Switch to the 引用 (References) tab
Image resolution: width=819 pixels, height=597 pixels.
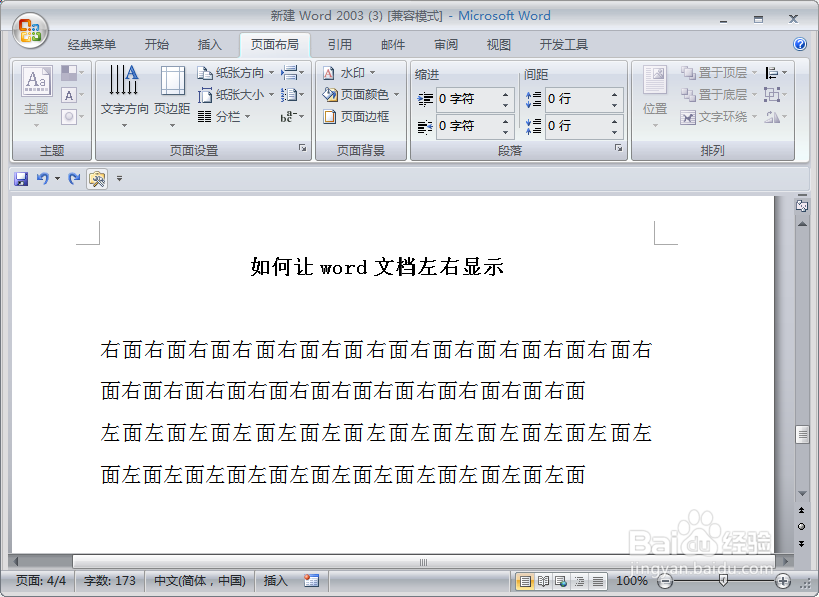point(339,43)
